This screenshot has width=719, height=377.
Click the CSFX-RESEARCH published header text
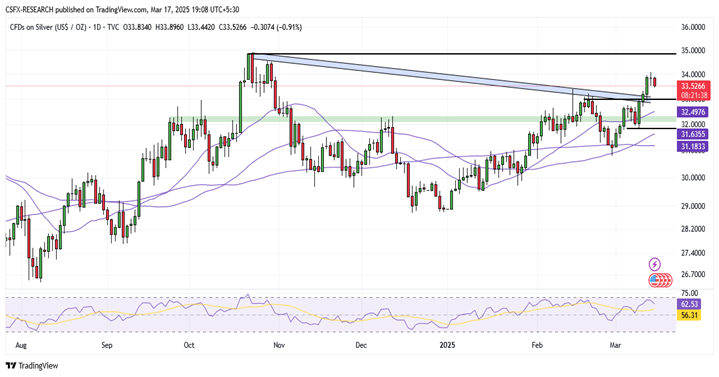tap(122, 10)
